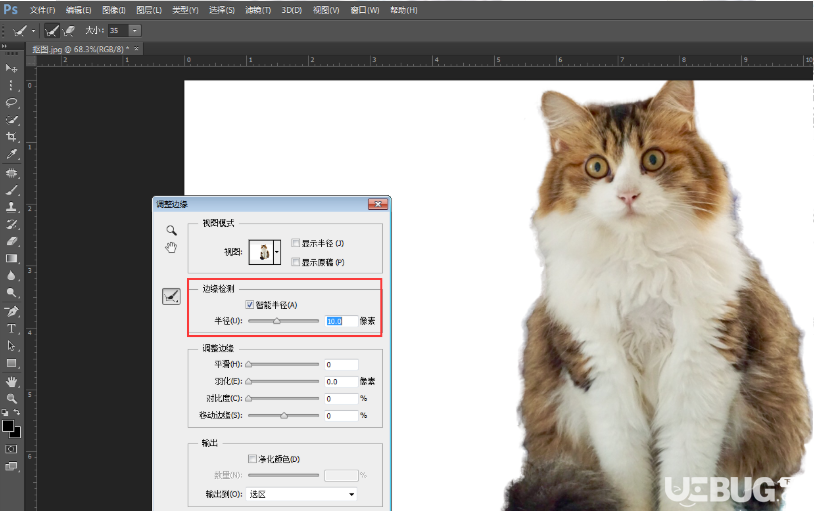Click the Hand tool in Refine Edge dialog
This screenshot has height=511, width=814.
click(x=171, y=247)
